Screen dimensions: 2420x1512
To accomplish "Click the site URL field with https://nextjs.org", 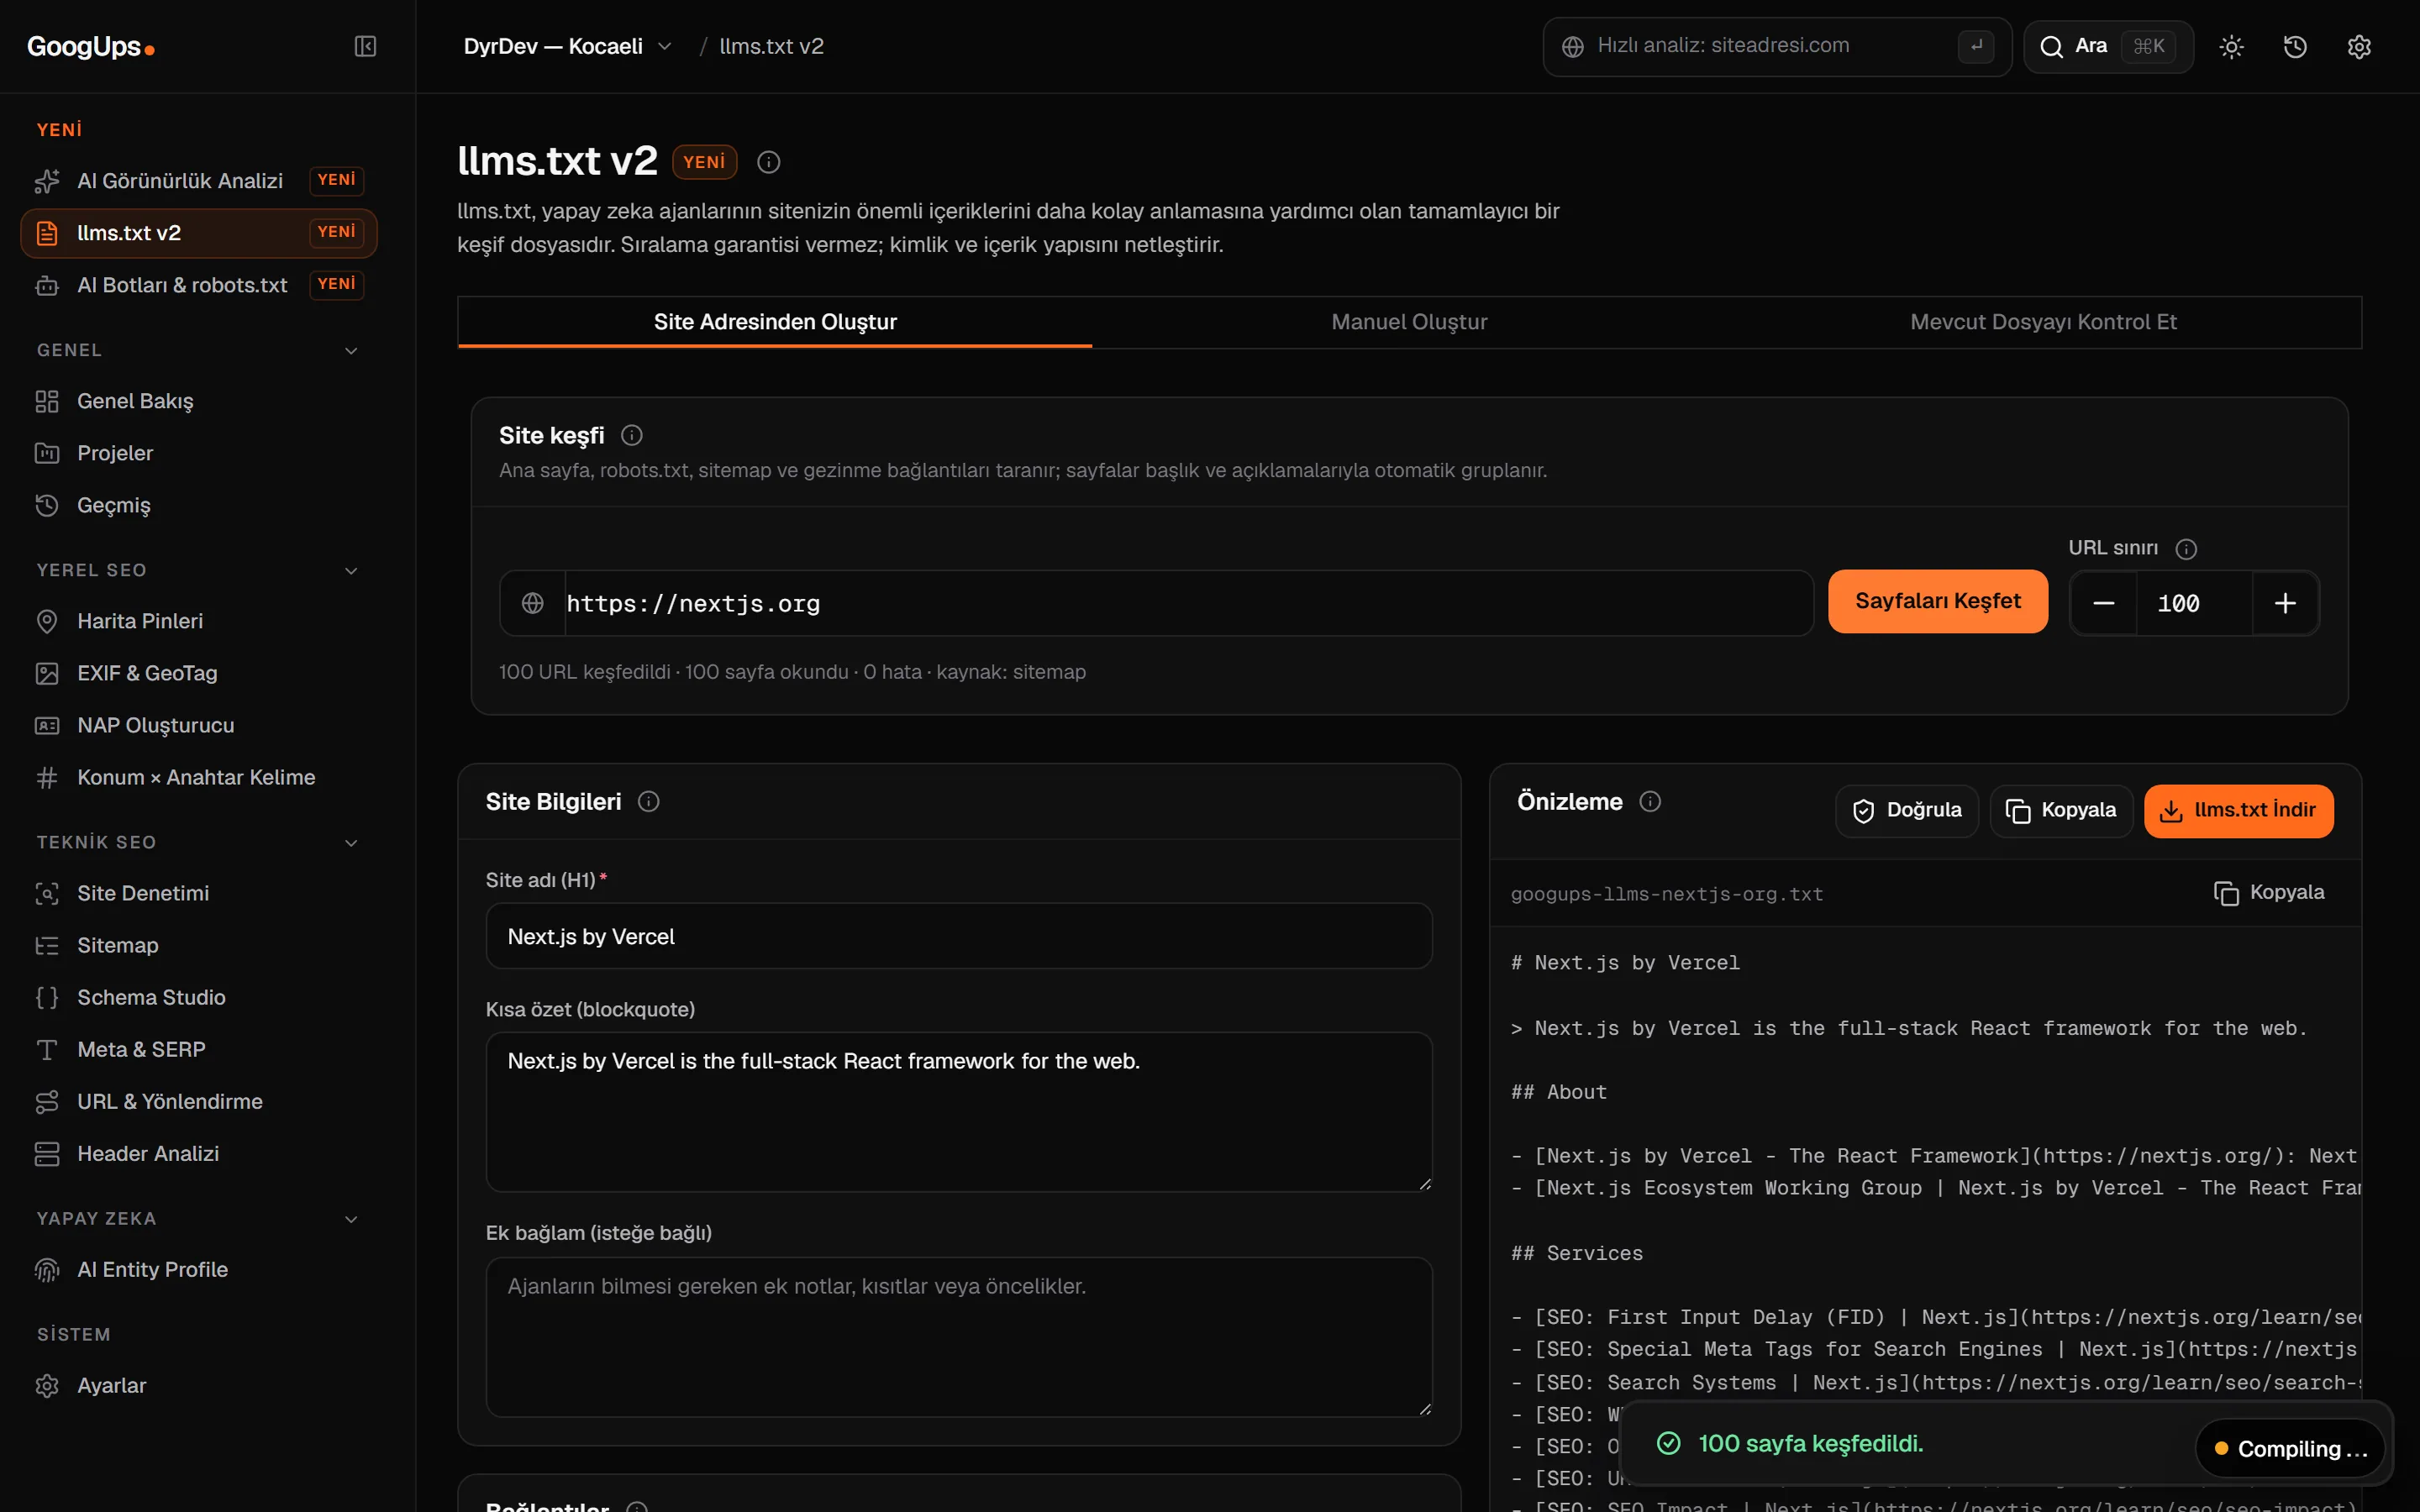I will [x=1188, y=603].
